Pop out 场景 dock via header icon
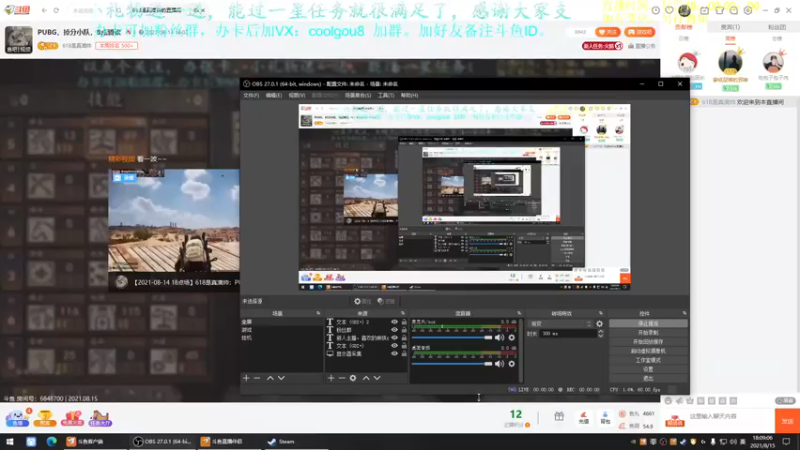 click(318, 313)
